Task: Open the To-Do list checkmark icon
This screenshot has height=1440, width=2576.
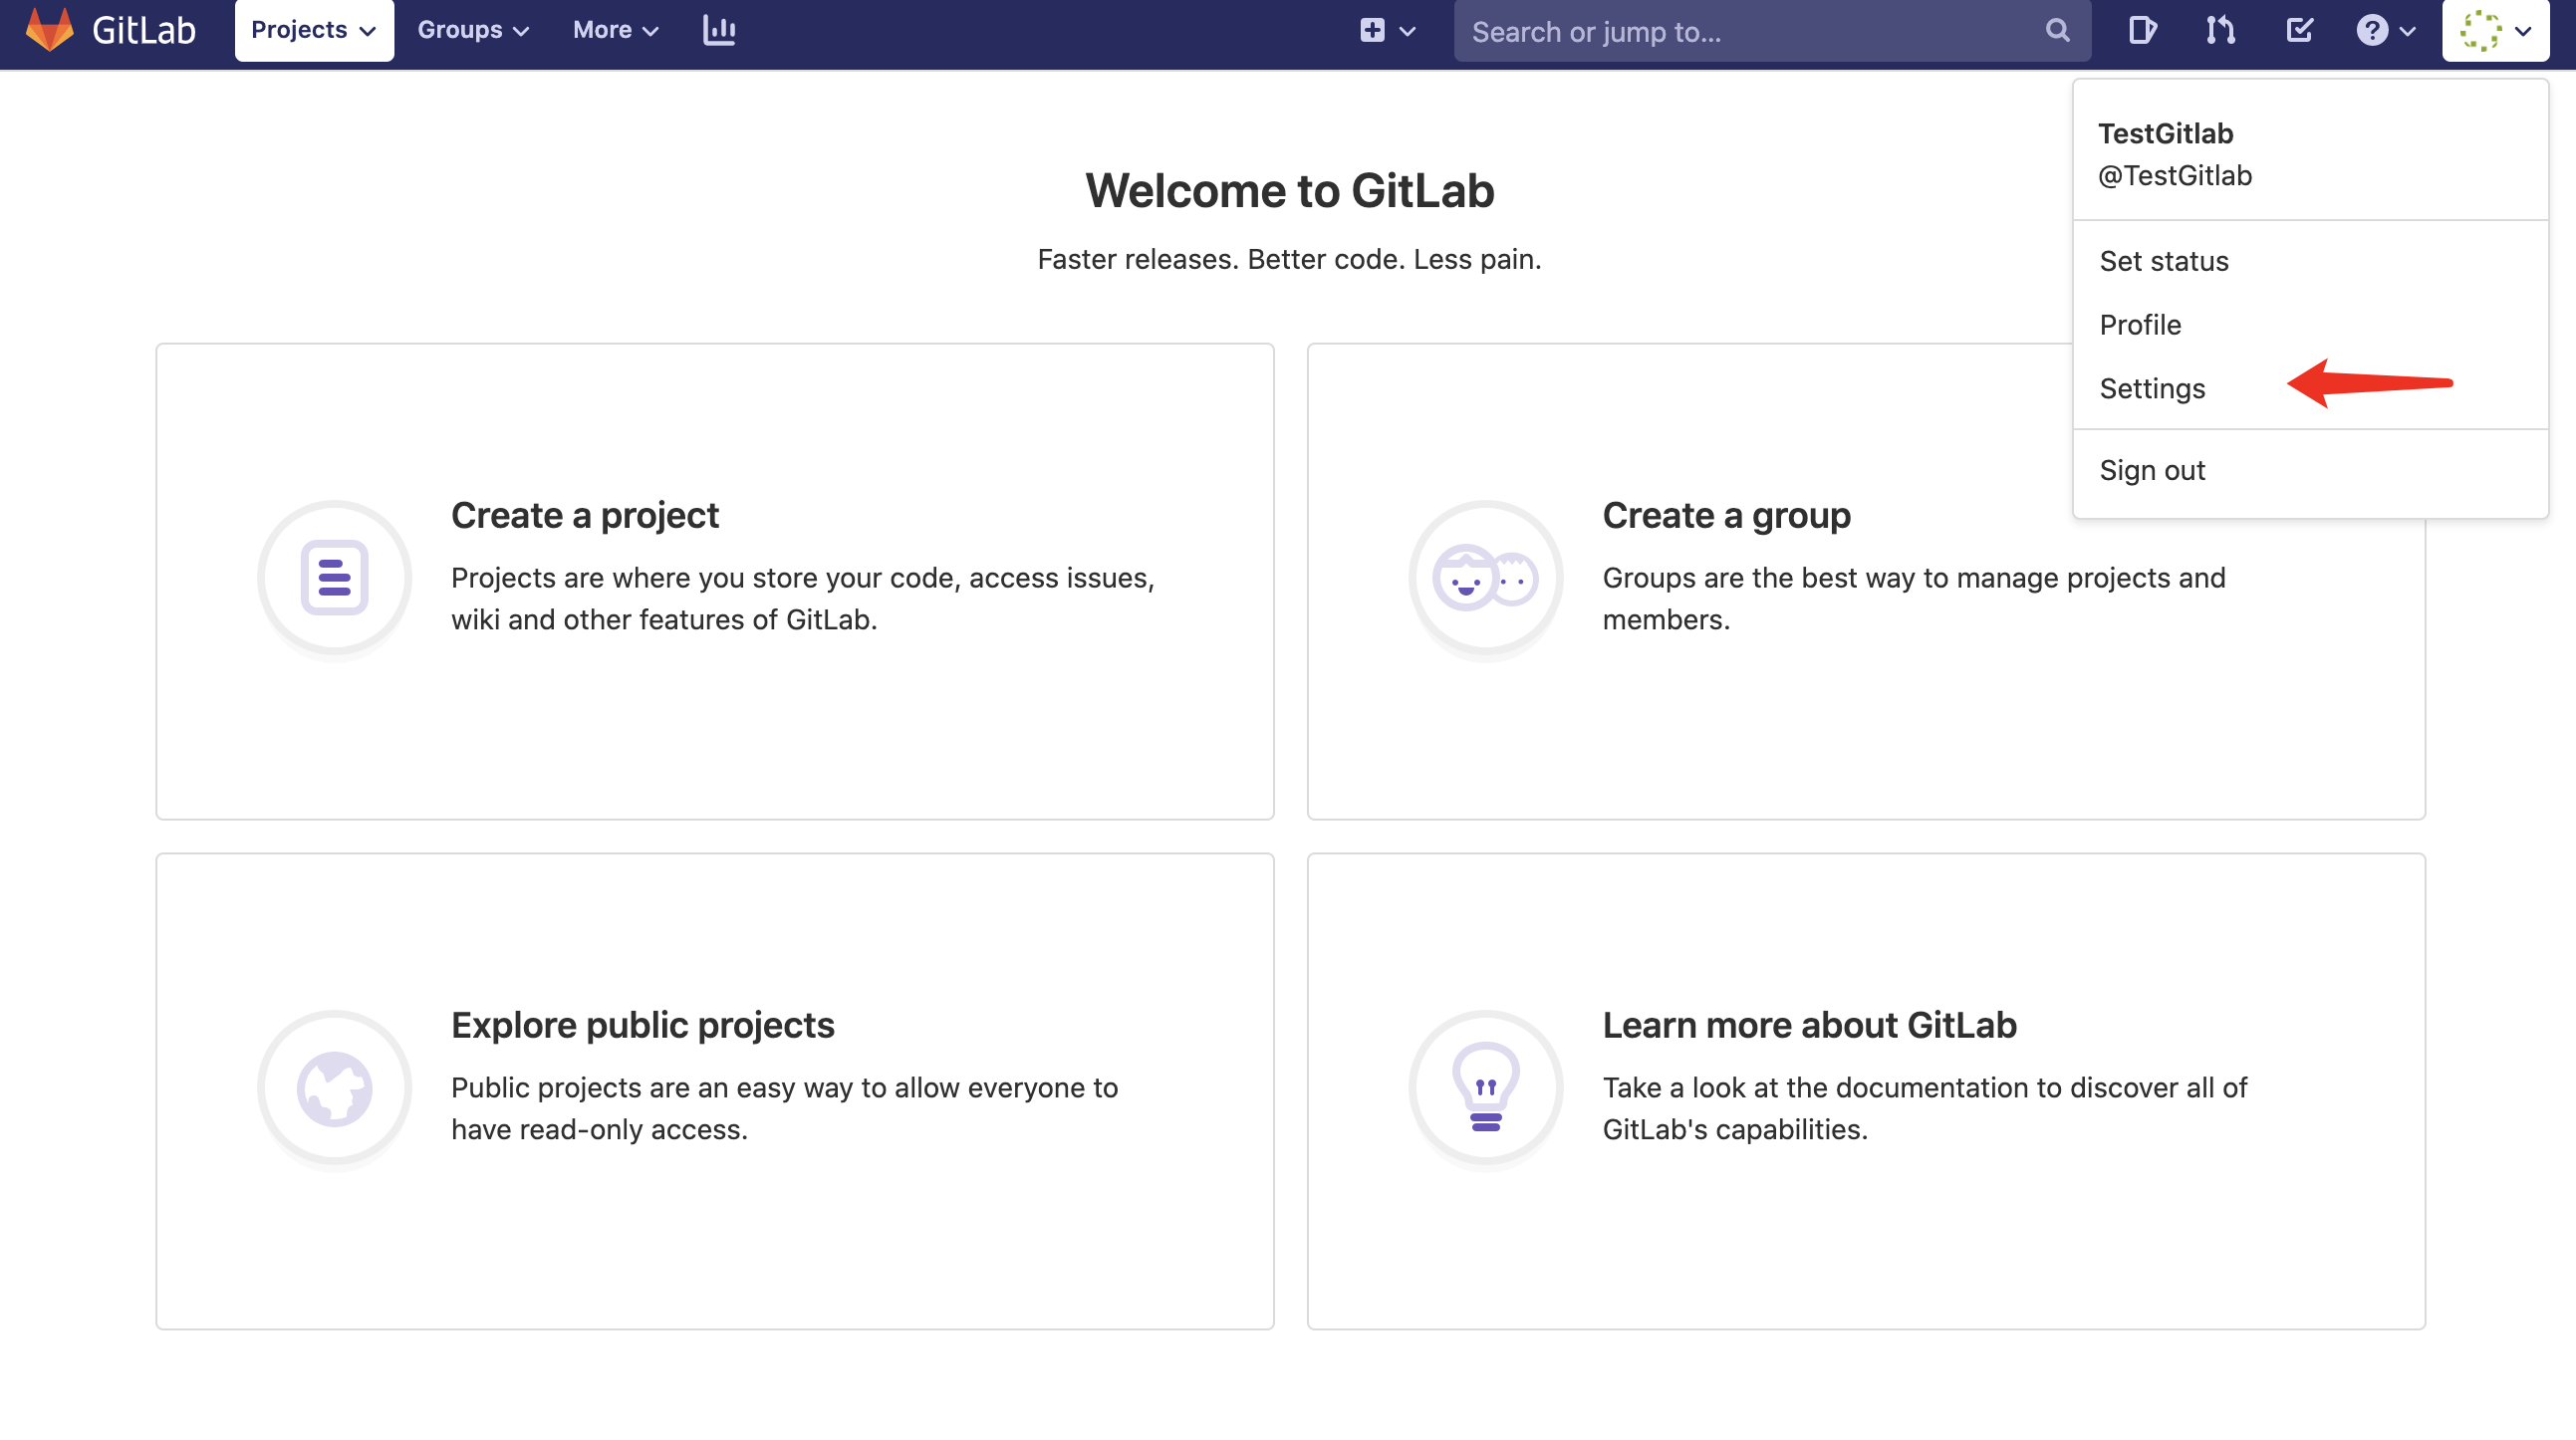Action: click(2299, 30)
